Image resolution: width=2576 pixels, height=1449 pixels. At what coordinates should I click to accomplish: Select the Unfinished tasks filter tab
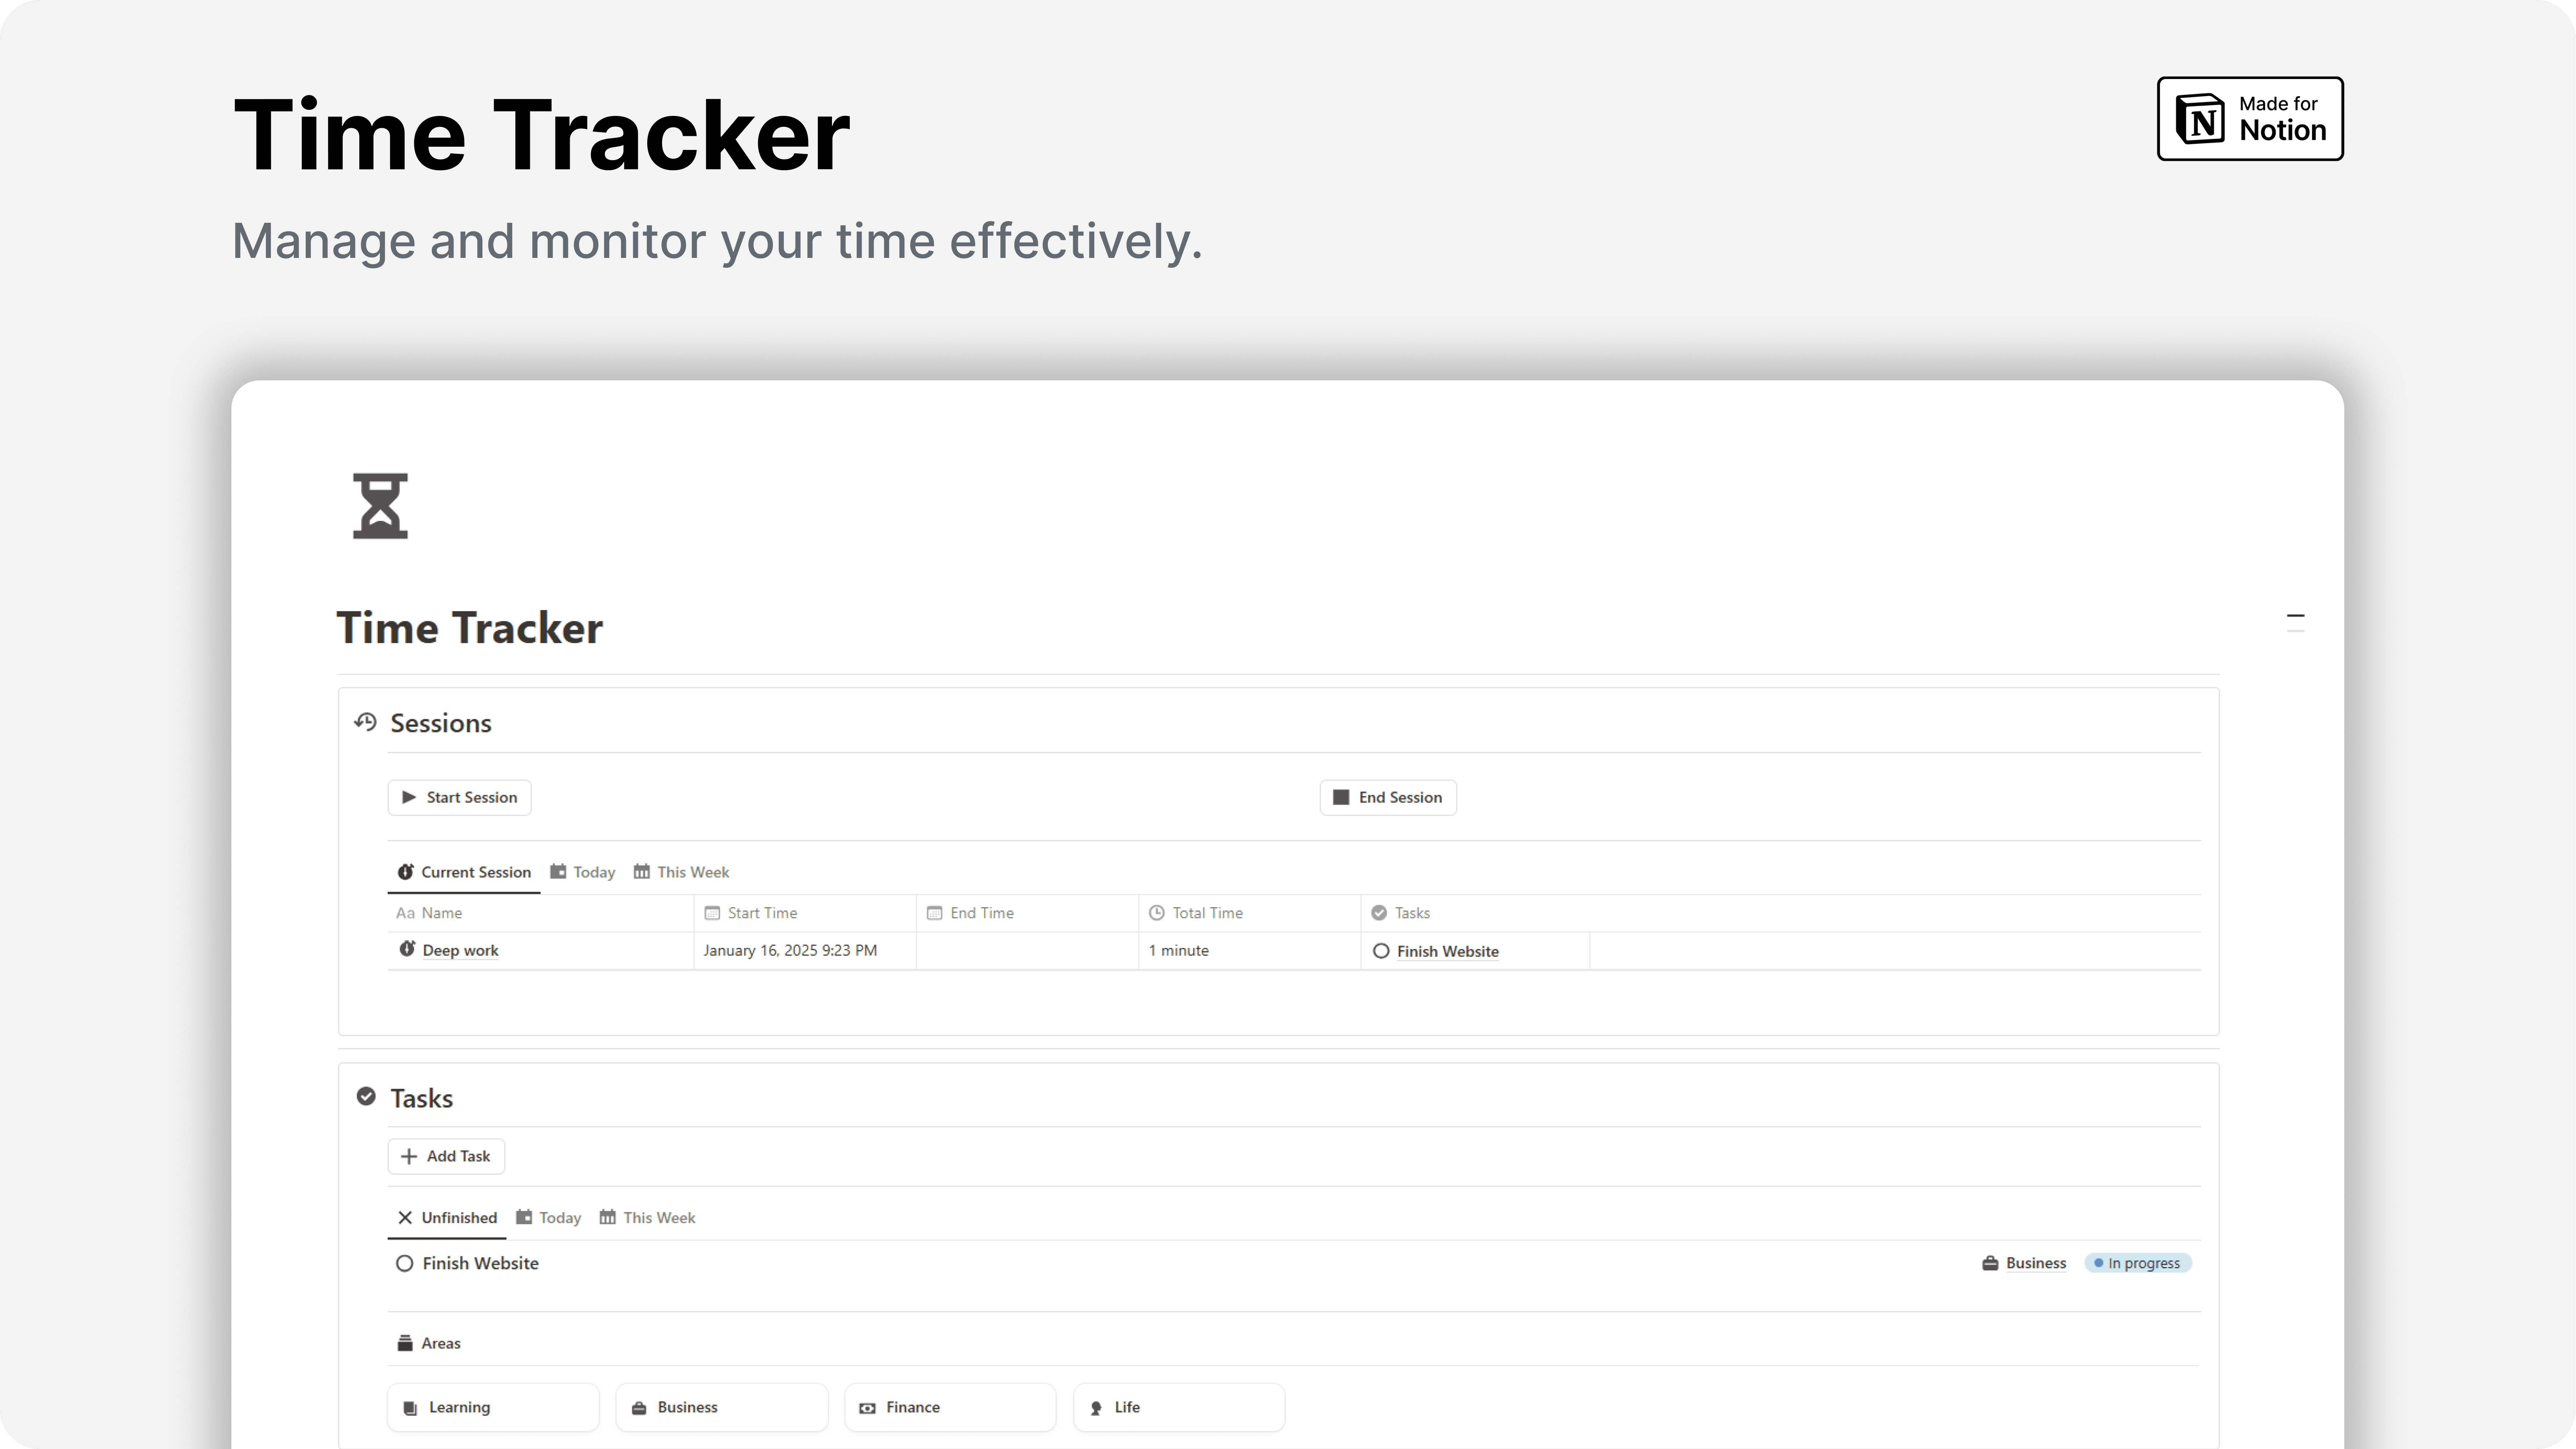[448, 1217]
